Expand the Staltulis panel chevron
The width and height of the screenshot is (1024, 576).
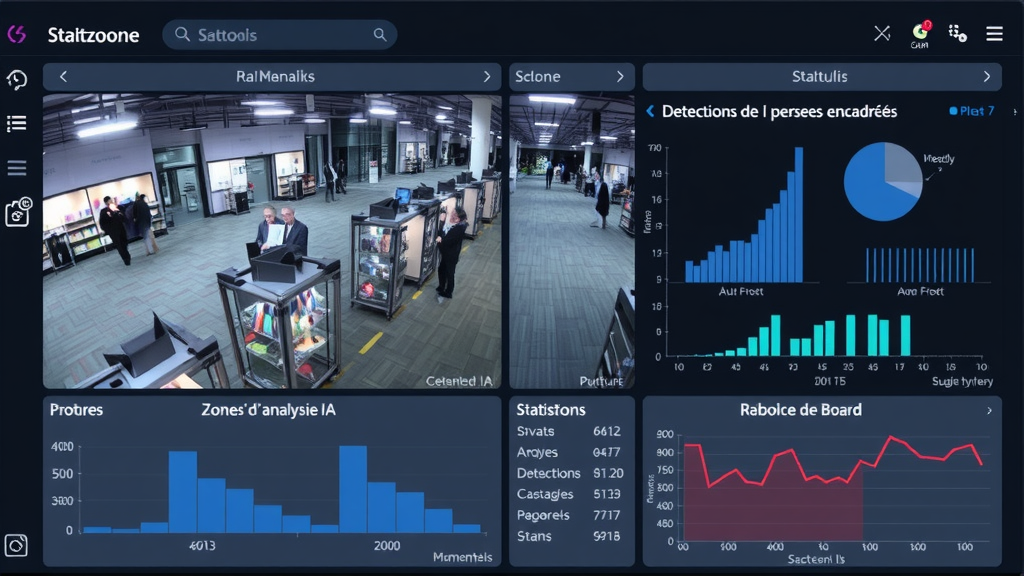click(986, 76)
